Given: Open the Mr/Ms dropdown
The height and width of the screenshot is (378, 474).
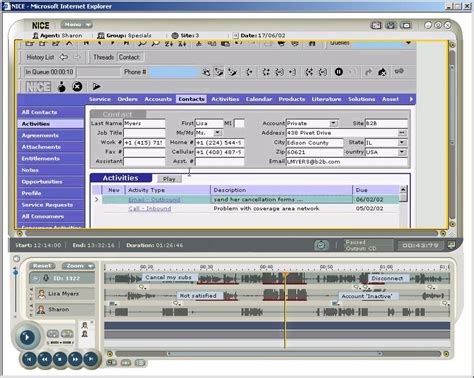Looking at the screenshot, I should click(218, 133).
